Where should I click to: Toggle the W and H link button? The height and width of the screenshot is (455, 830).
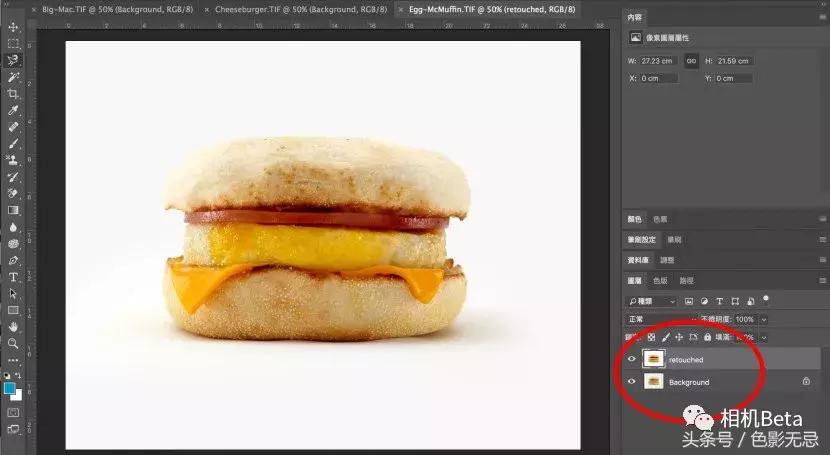click(x=691, y=61)
